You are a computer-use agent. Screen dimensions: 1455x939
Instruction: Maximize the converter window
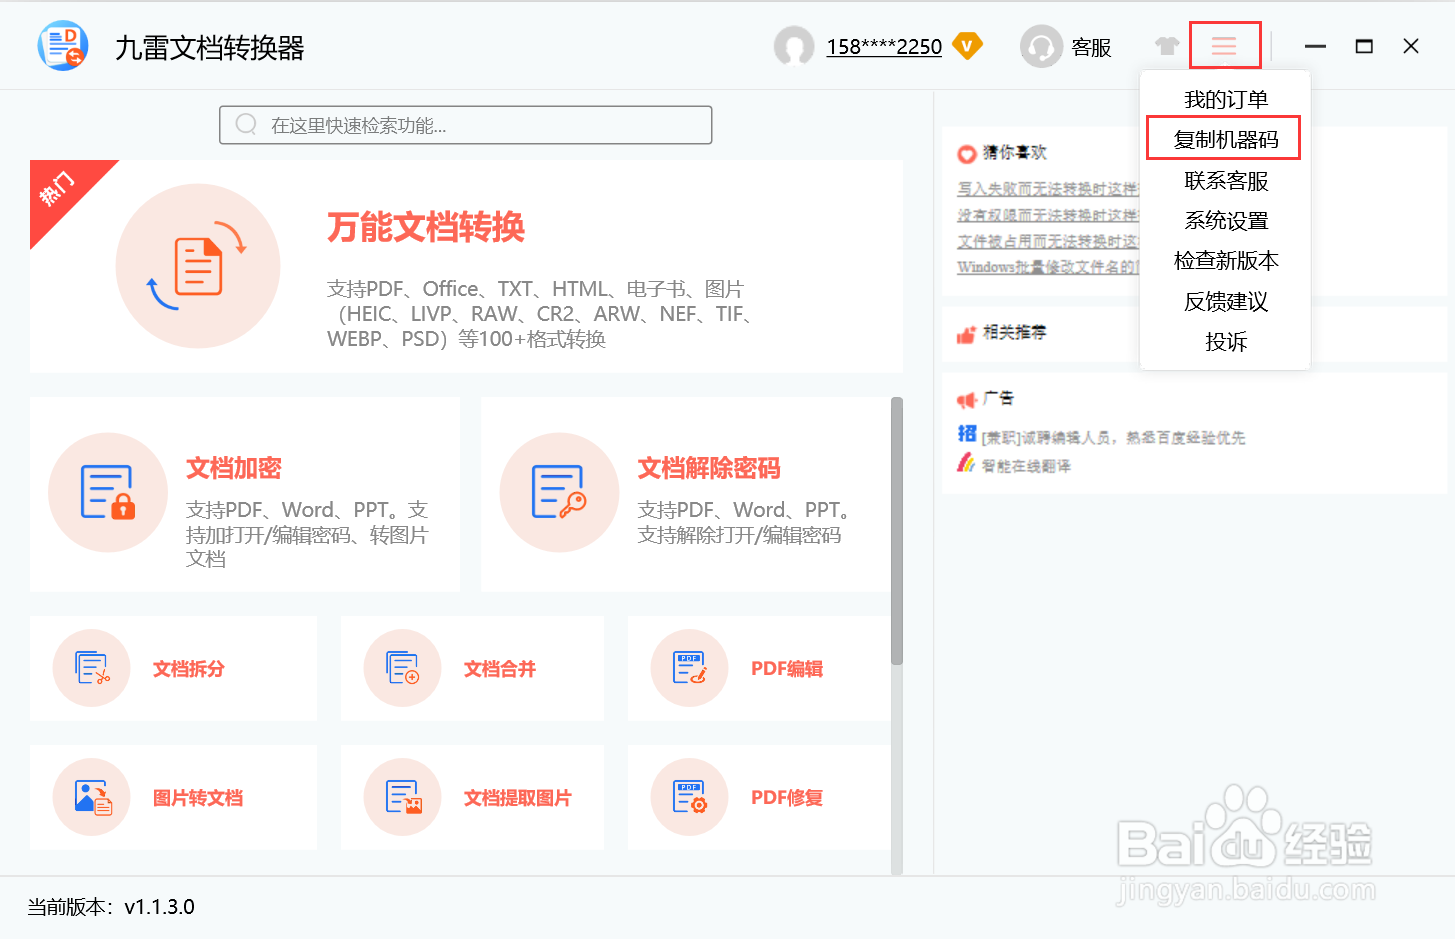pyautogui.click(x=1364, y=46)
